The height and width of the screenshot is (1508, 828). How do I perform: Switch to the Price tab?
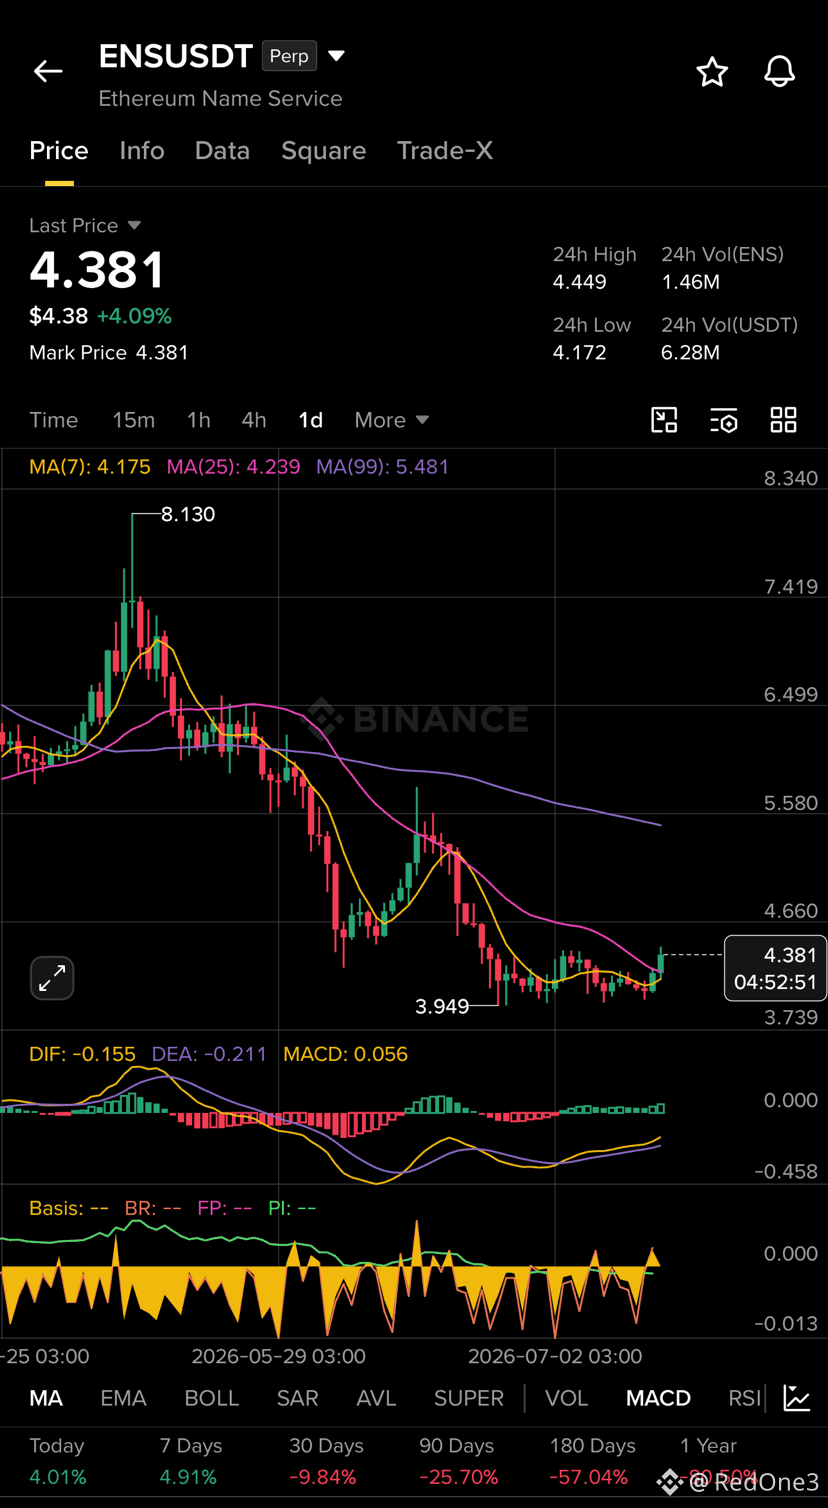point(59,150)
